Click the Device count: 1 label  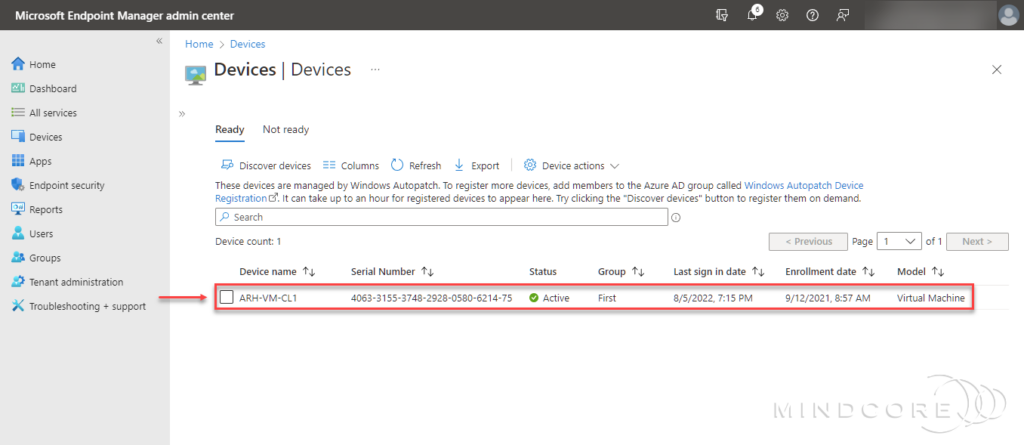click(x=248, y=241)
